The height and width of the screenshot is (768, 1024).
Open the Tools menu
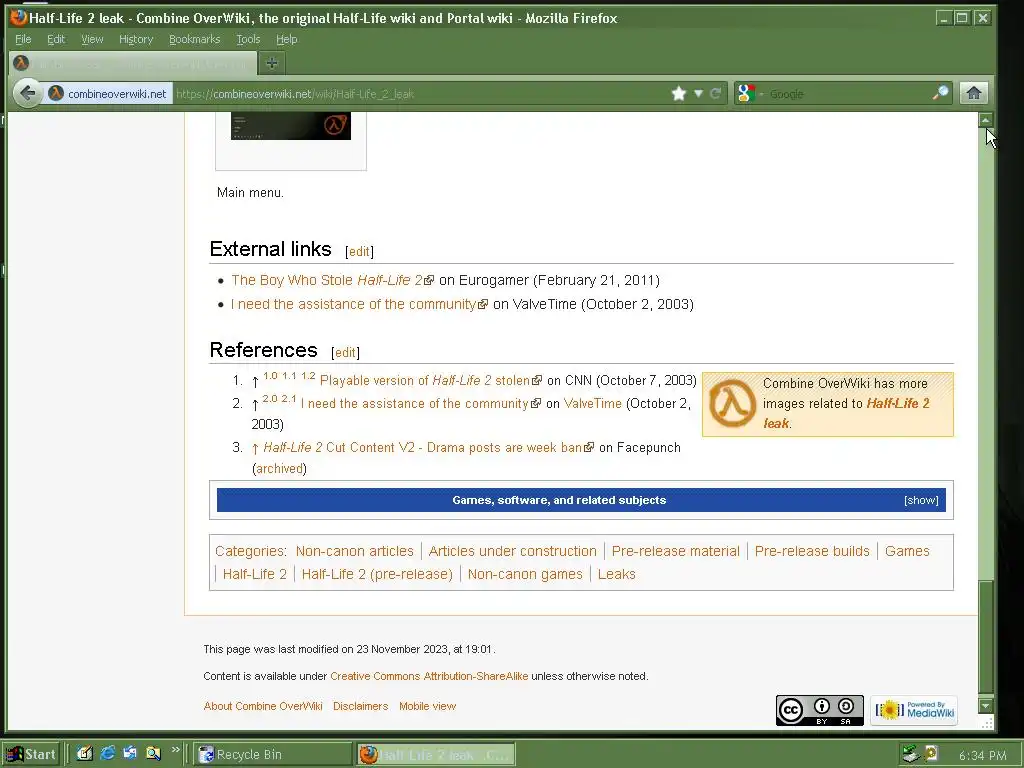pyautogui.click(x=248, y=39)
